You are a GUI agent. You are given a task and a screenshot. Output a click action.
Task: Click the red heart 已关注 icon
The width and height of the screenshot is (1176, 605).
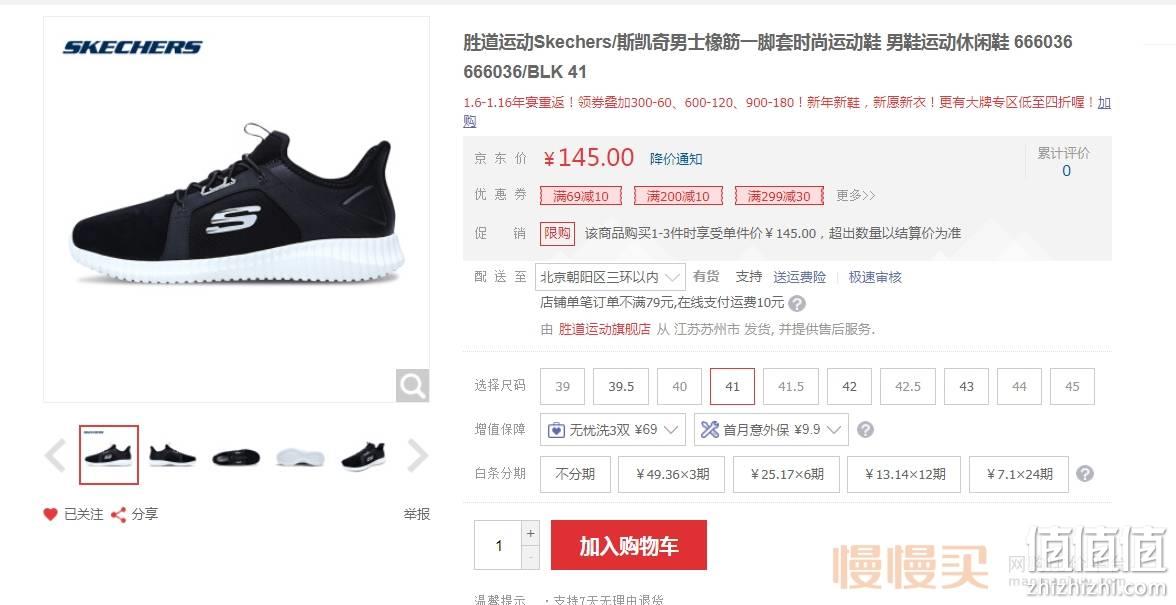(50, 514)
